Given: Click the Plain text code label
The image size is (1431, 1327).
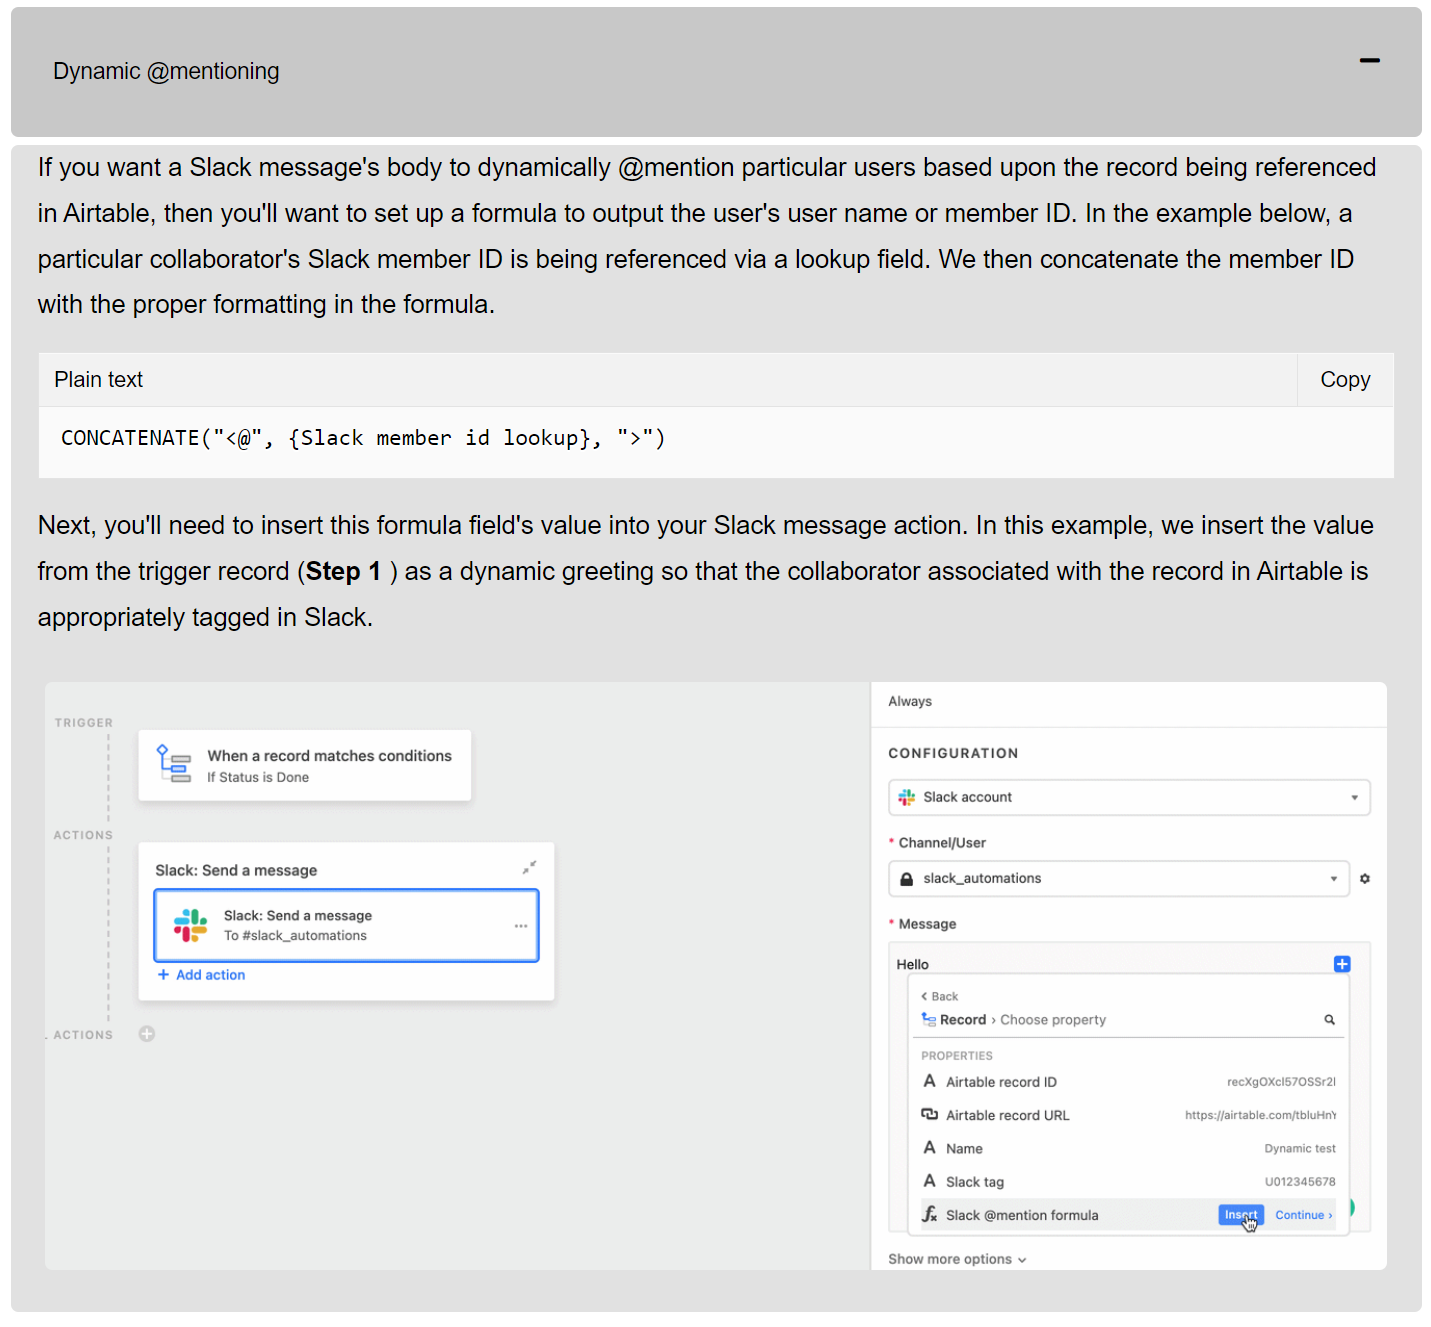Looking at the screenshot, I should (x=99, y=380).
